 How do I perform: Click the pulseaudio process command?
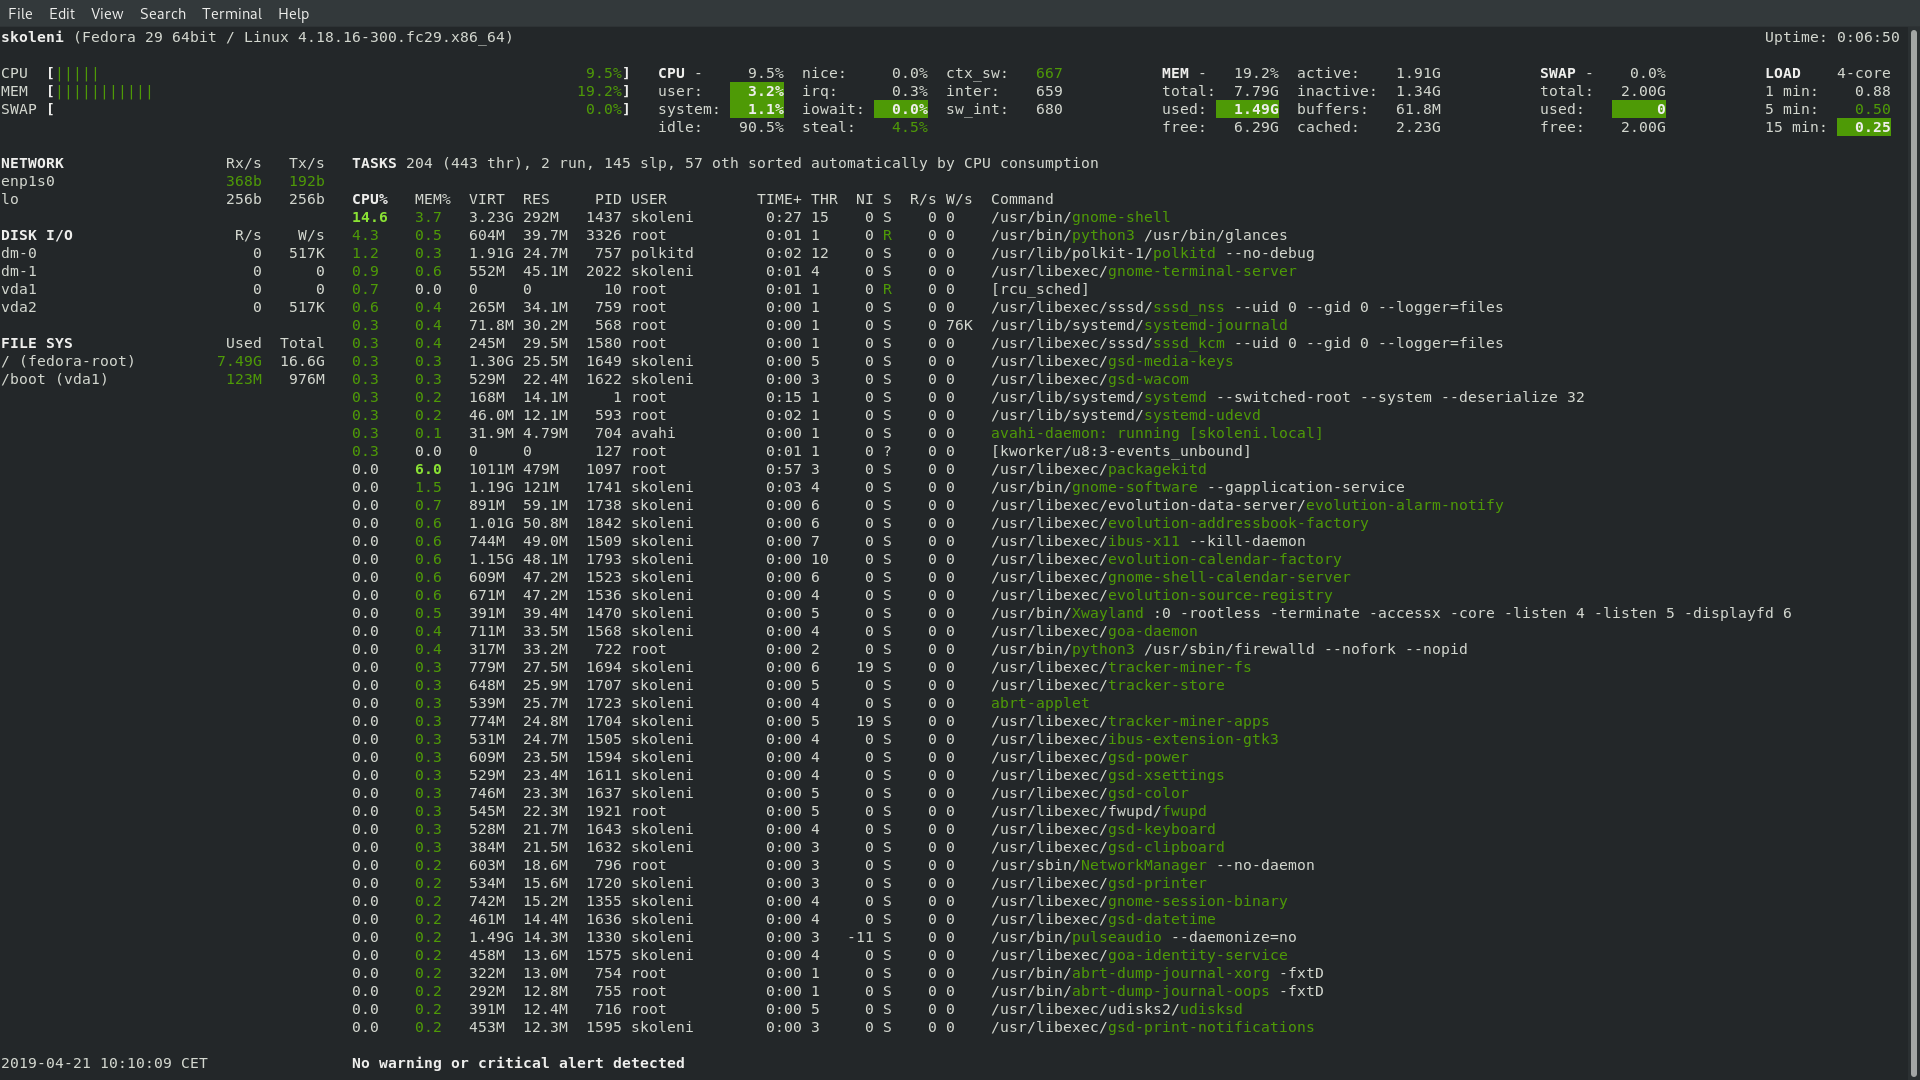(1116, 938)
